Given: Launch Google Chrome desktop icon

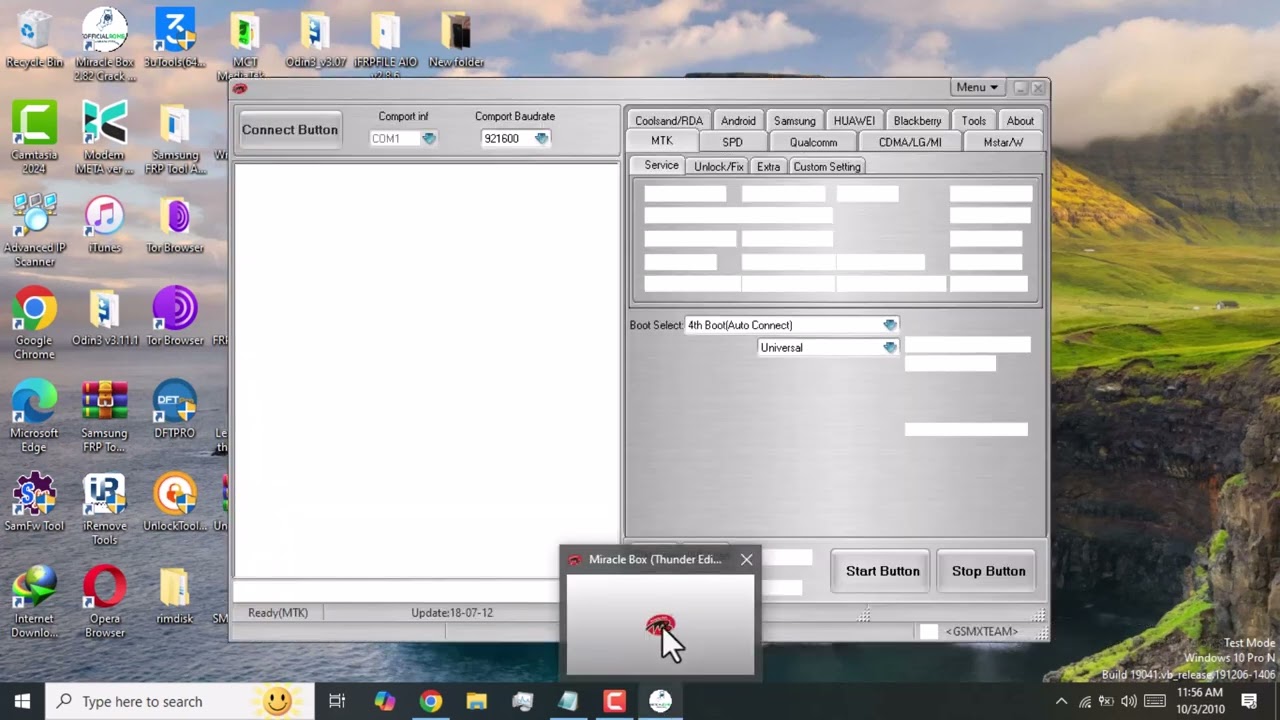Looking at the screenshot, I should pos(34,323).
